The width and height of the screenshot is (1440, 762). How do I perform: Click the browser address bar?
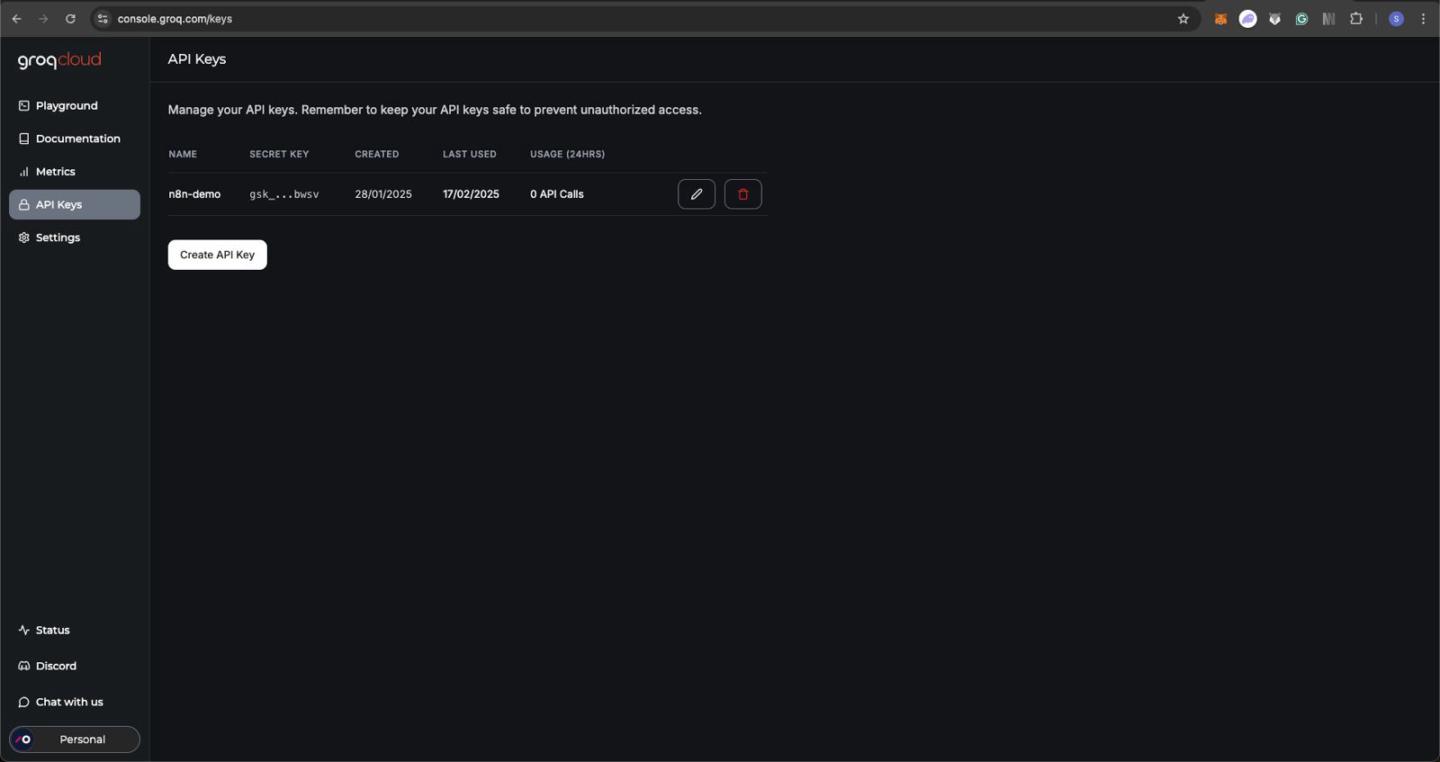point(400,18)
